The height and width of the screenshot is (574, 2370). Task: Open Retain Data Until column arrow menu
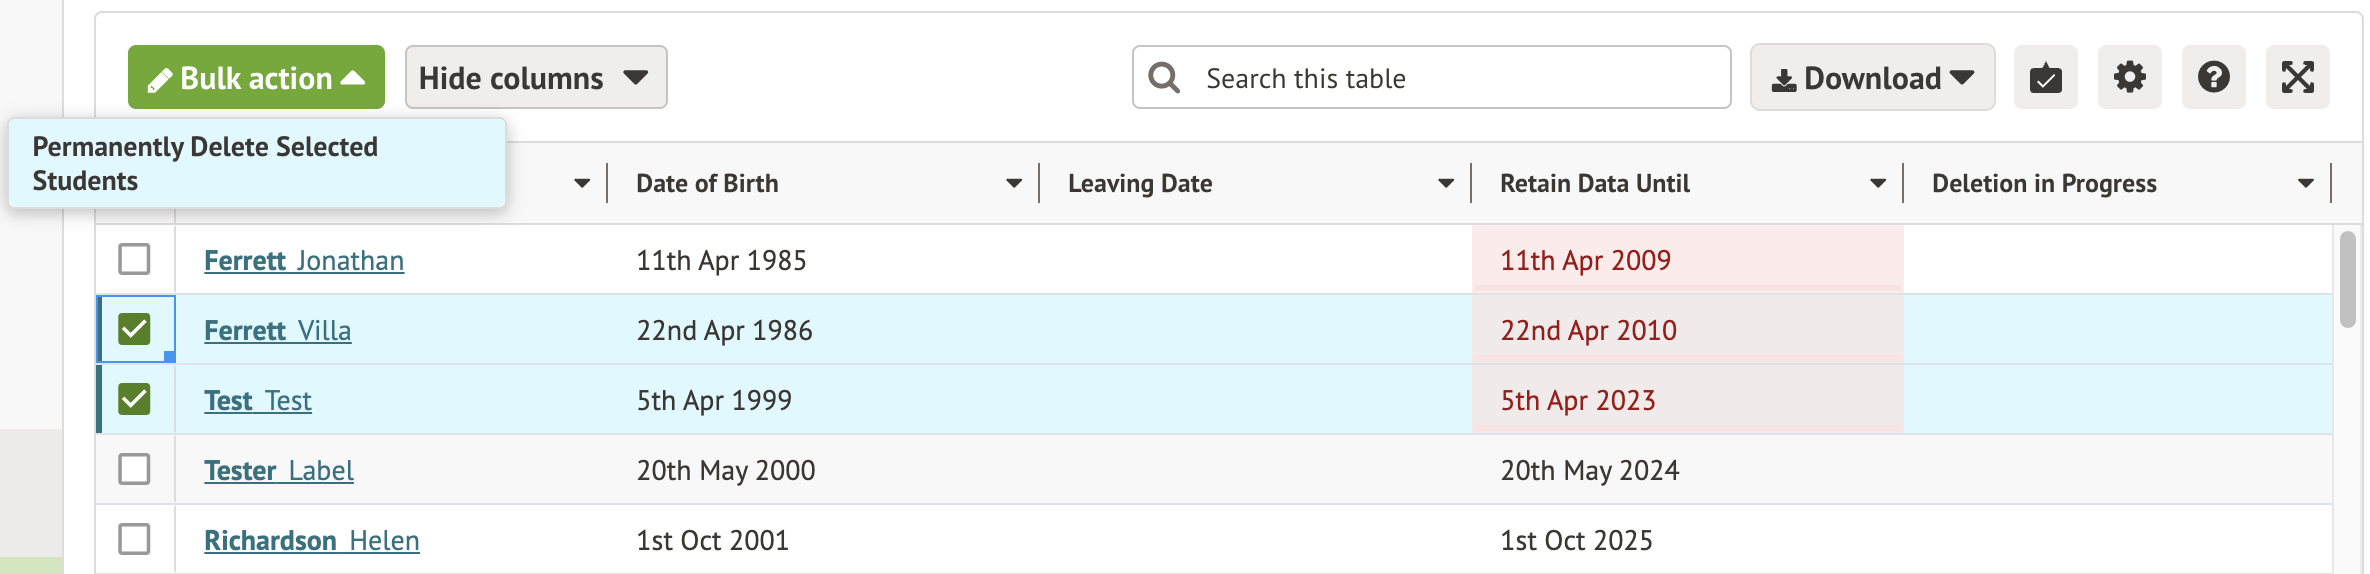pos(1878,184)
